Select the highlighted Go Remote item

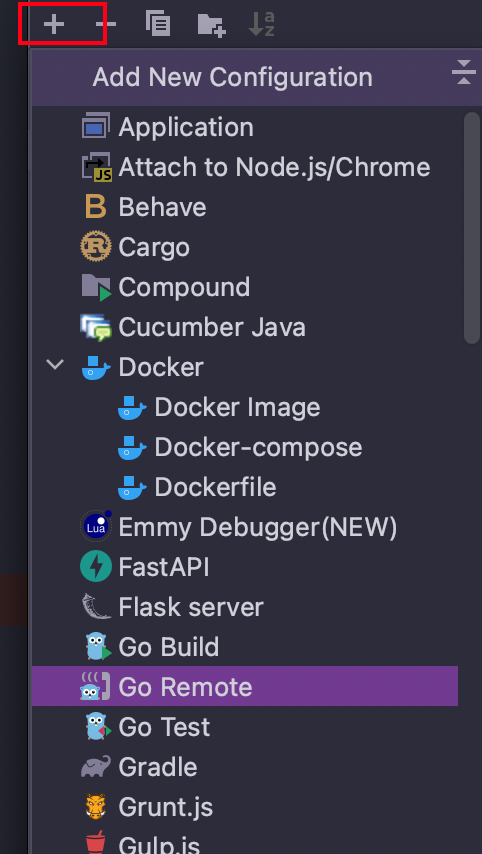click(245, 687)
